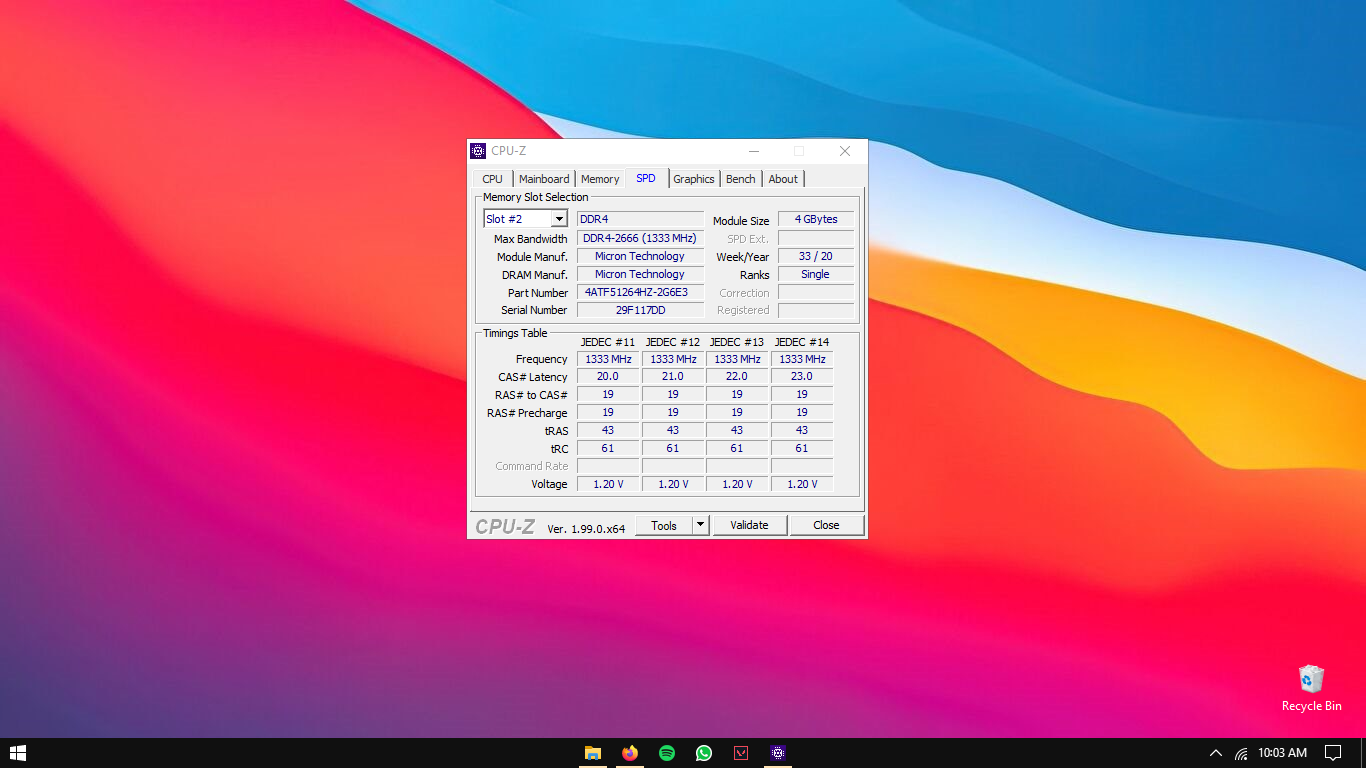Click the taskbar clock showing 10:03 AM

1285,752
